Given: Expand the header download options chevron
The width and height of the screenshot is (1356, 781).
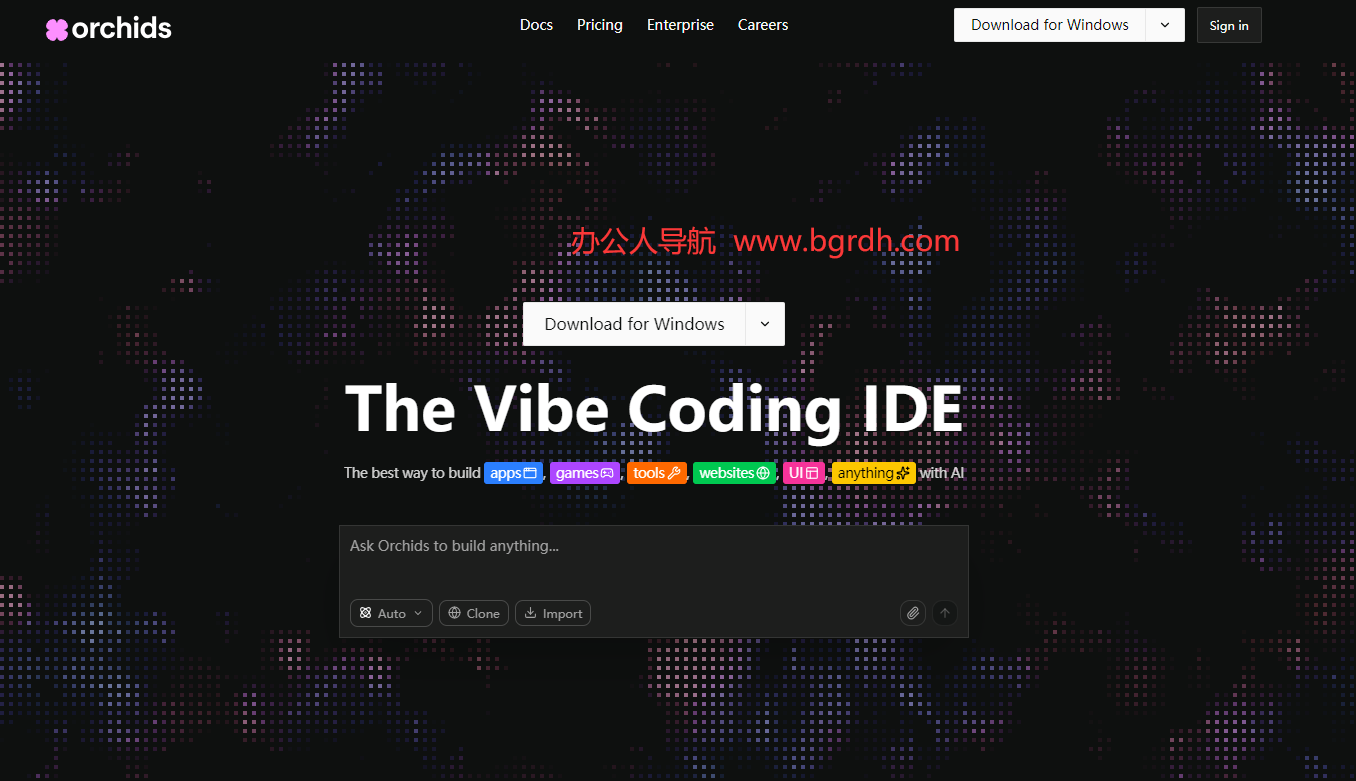Looking at the screenshot, I should point(1165,25).
